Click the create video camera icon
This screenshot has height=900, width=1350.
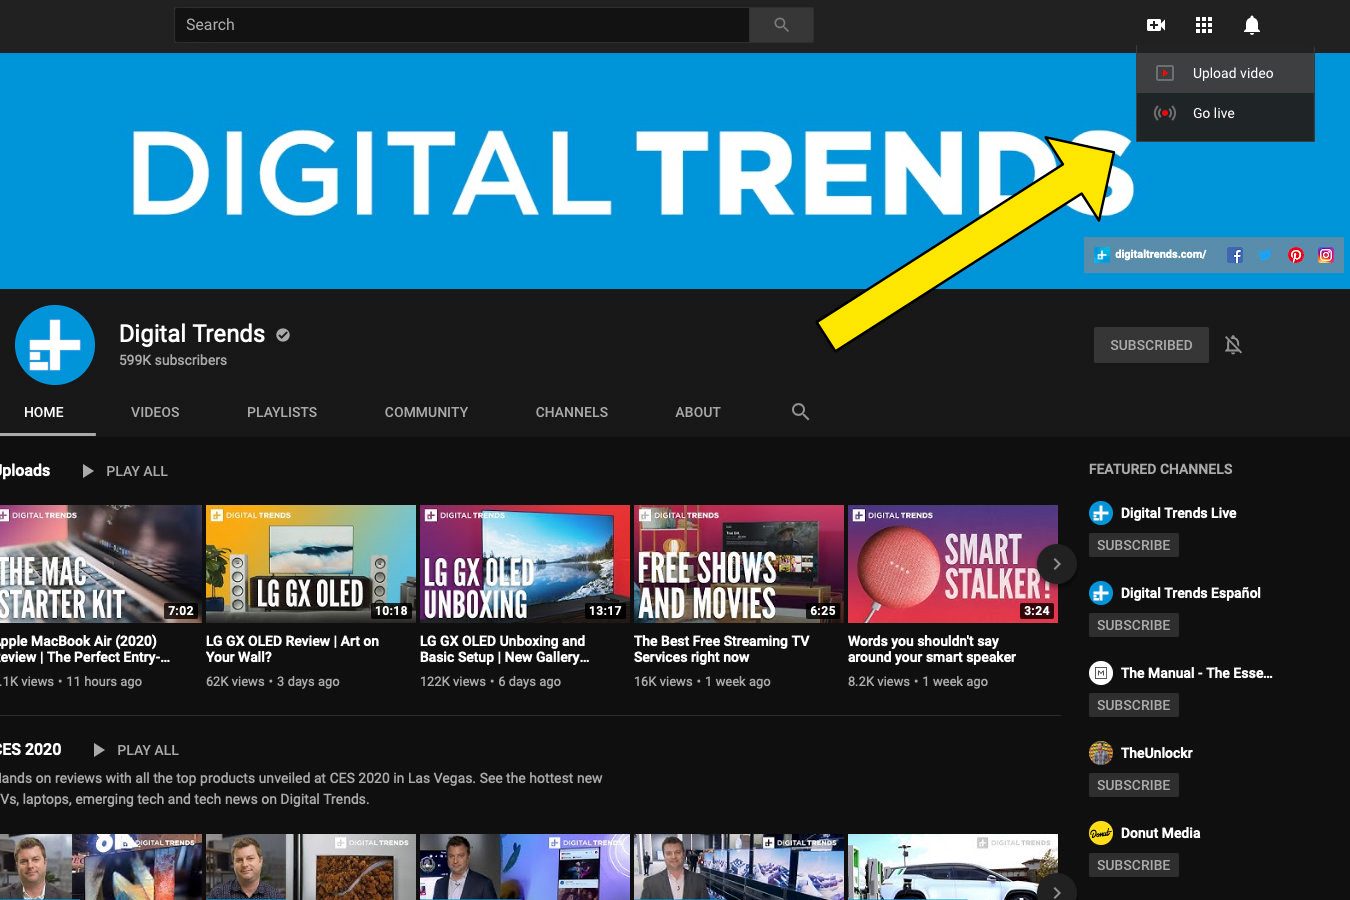(x=1156, y=25)
